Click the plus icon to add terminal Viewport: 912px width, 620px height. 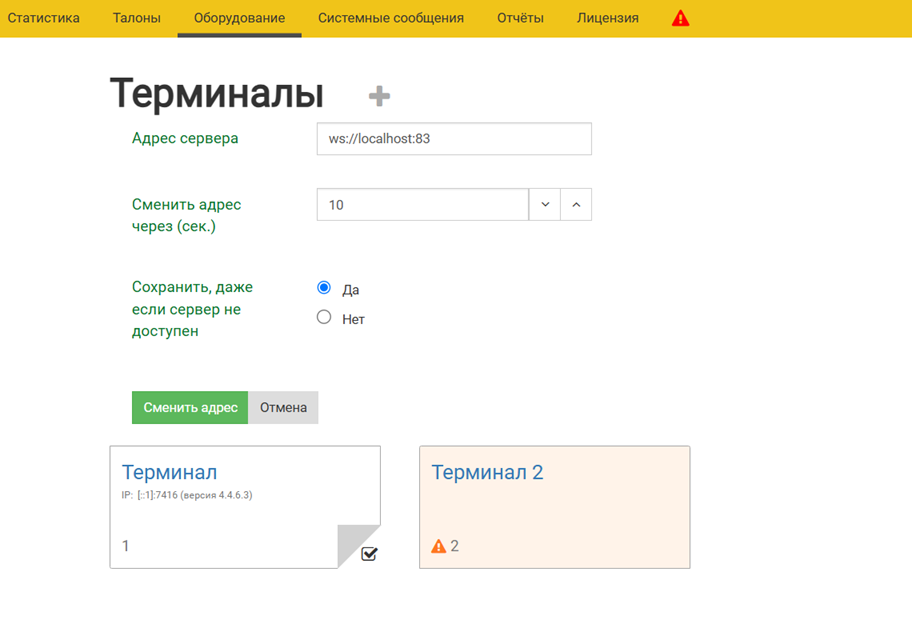pos(379,96)
